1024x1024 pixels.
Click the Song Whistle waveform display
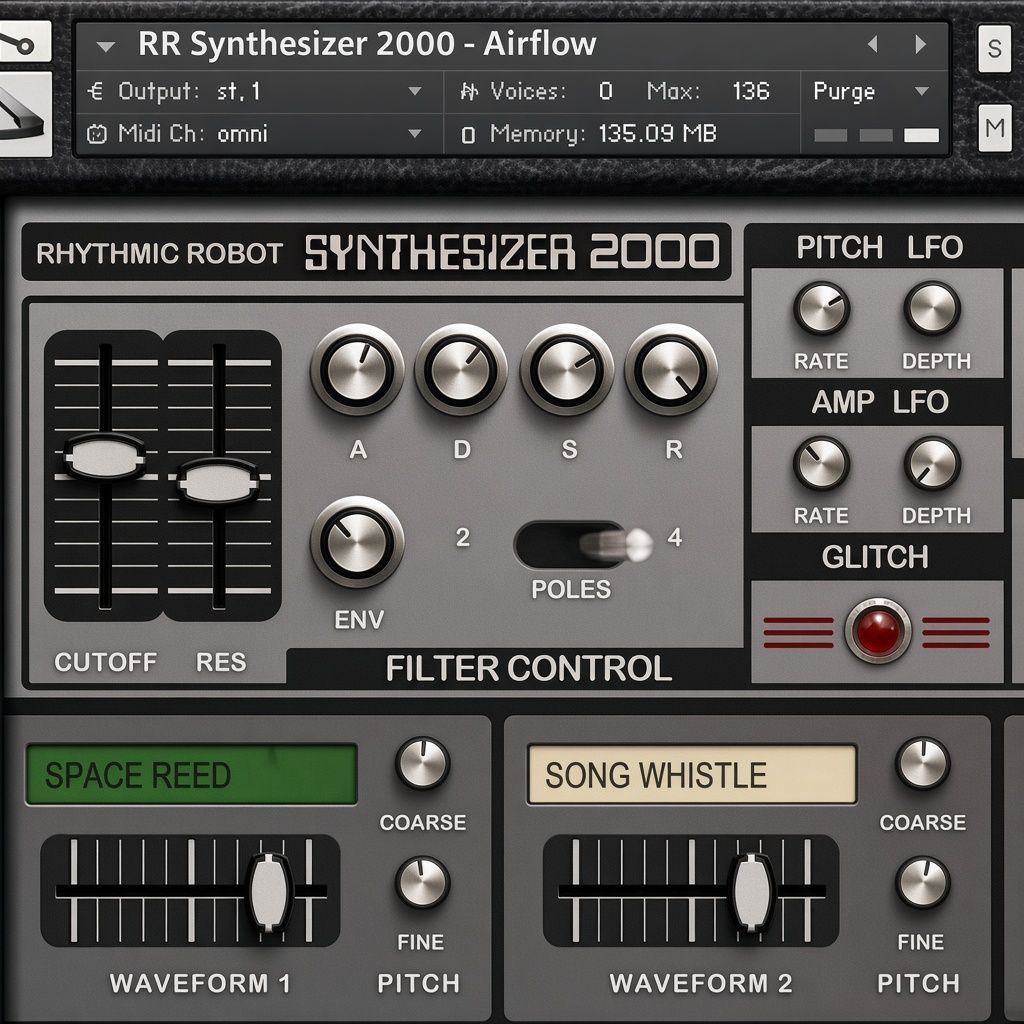692,775
